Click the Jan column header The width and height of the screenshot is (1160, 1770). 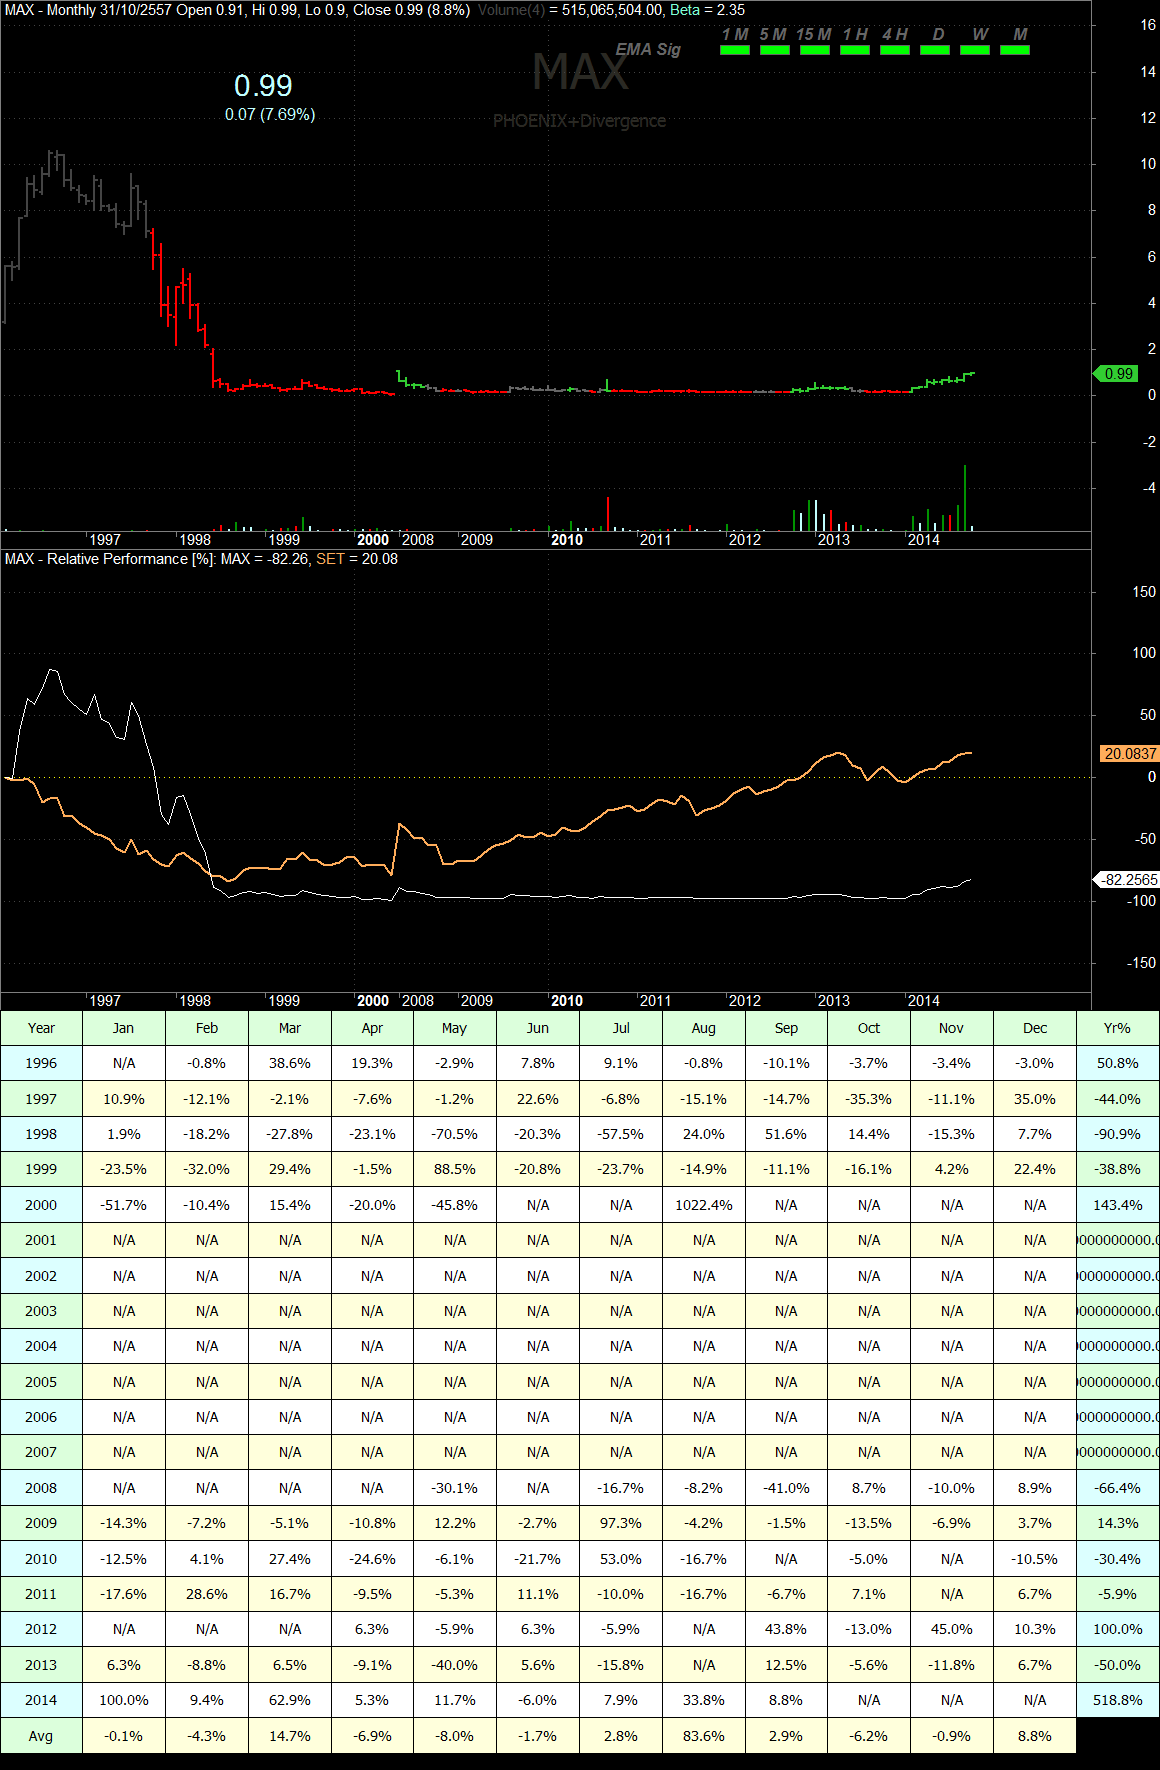pos(124,1028)
